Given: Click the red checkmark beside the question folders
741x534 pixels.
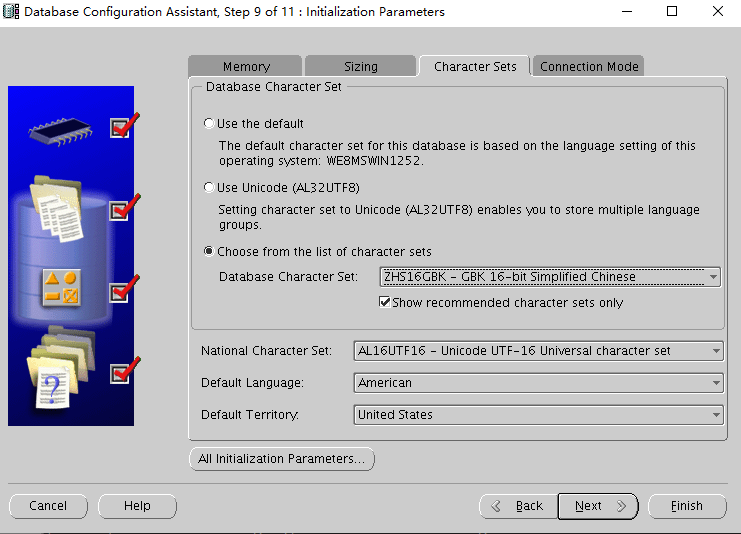Looking at the screenshot, I should [124, 370].
